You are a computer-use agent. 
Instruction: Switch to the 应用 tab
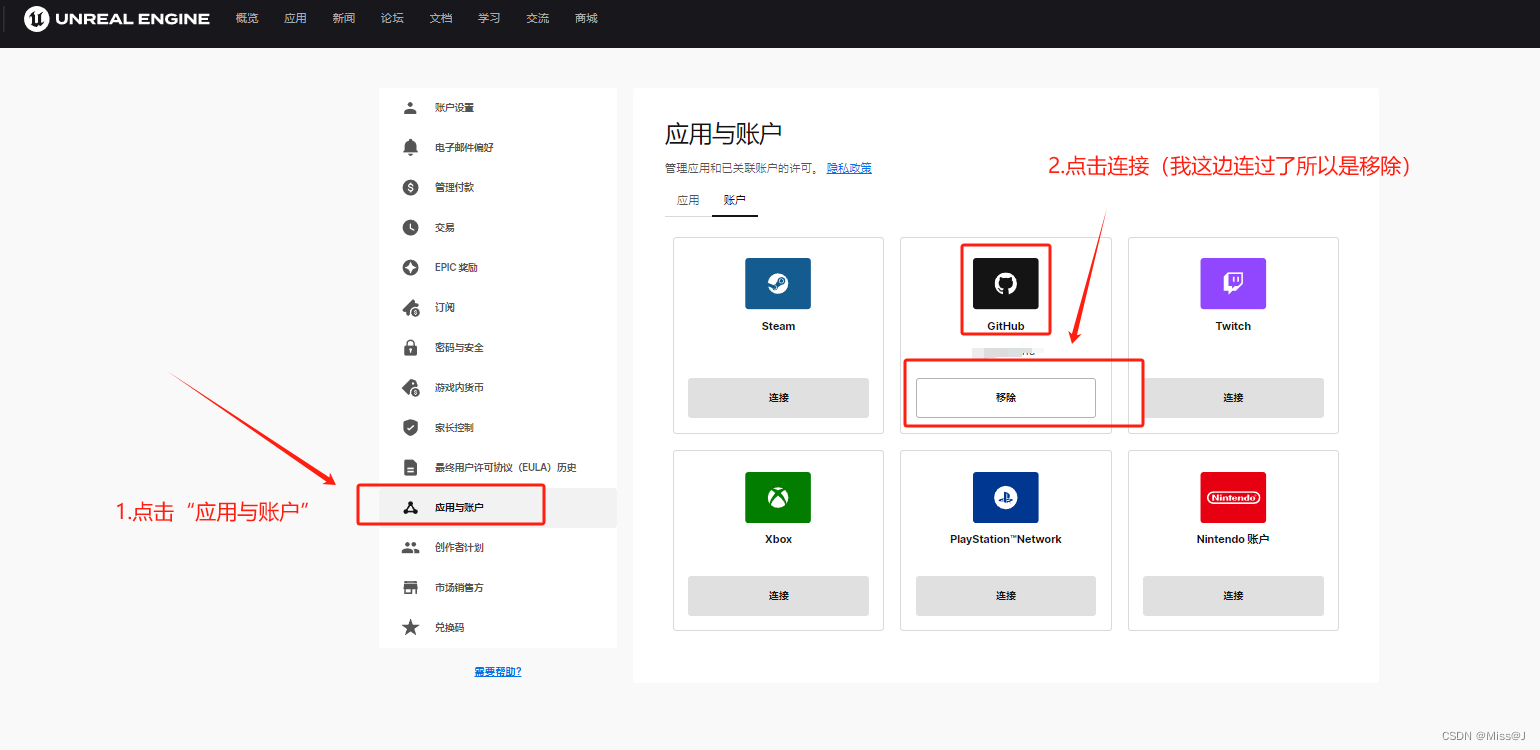click(688, 200)
